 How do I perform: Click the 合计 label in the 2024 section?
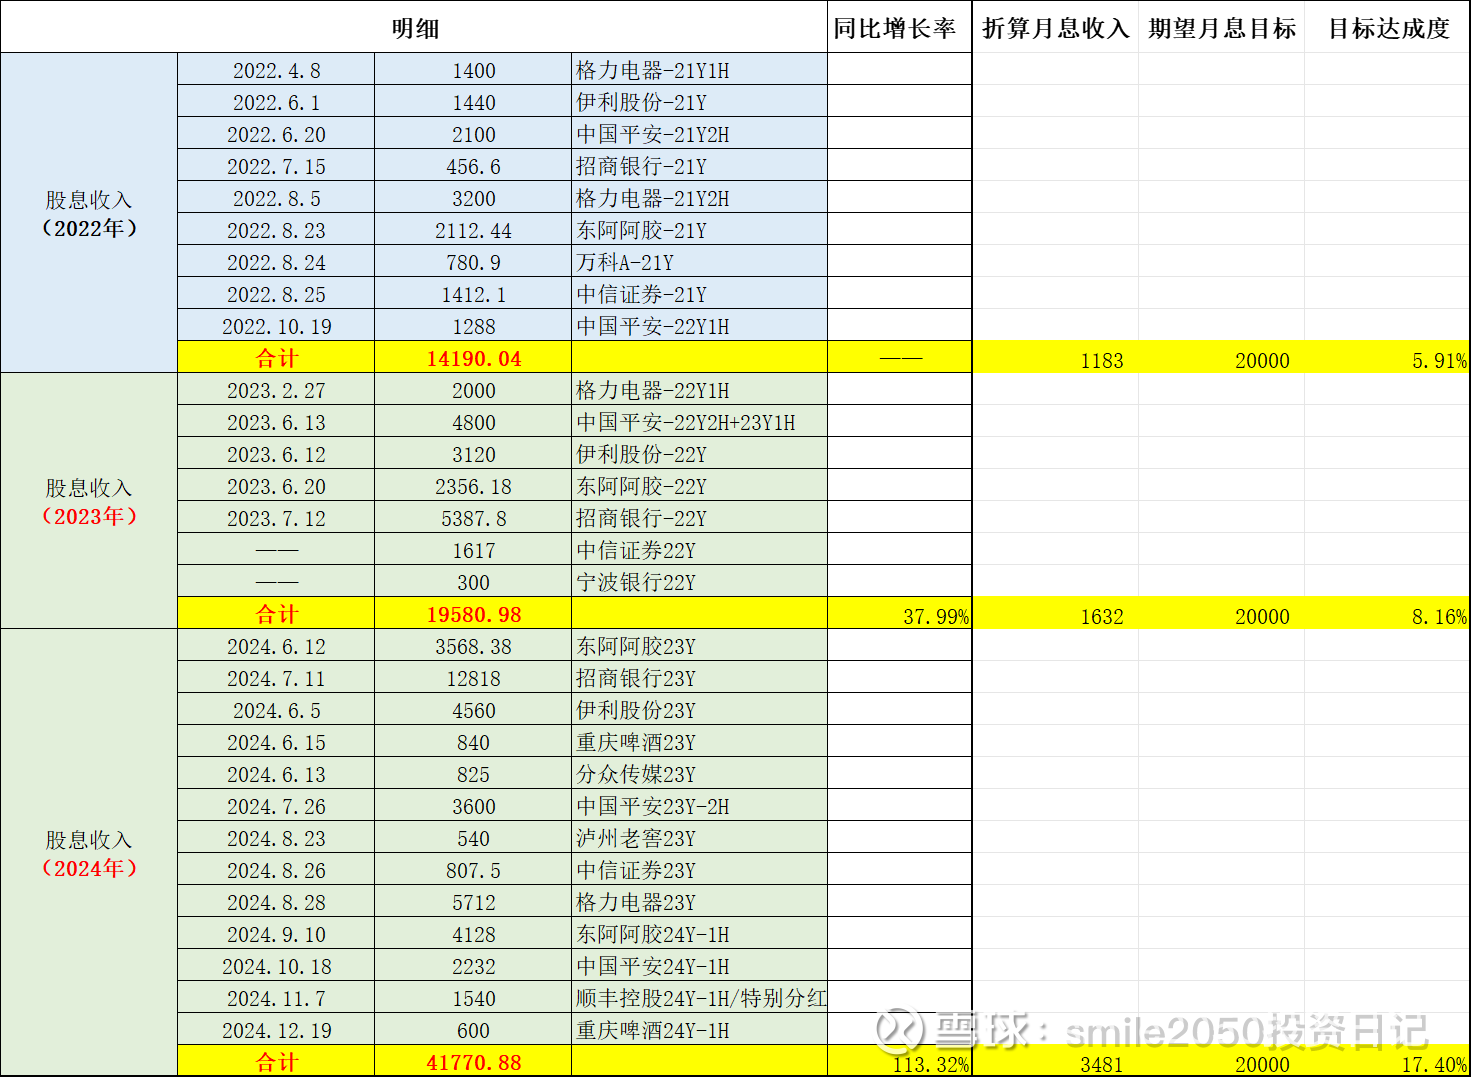(276, 1061)
